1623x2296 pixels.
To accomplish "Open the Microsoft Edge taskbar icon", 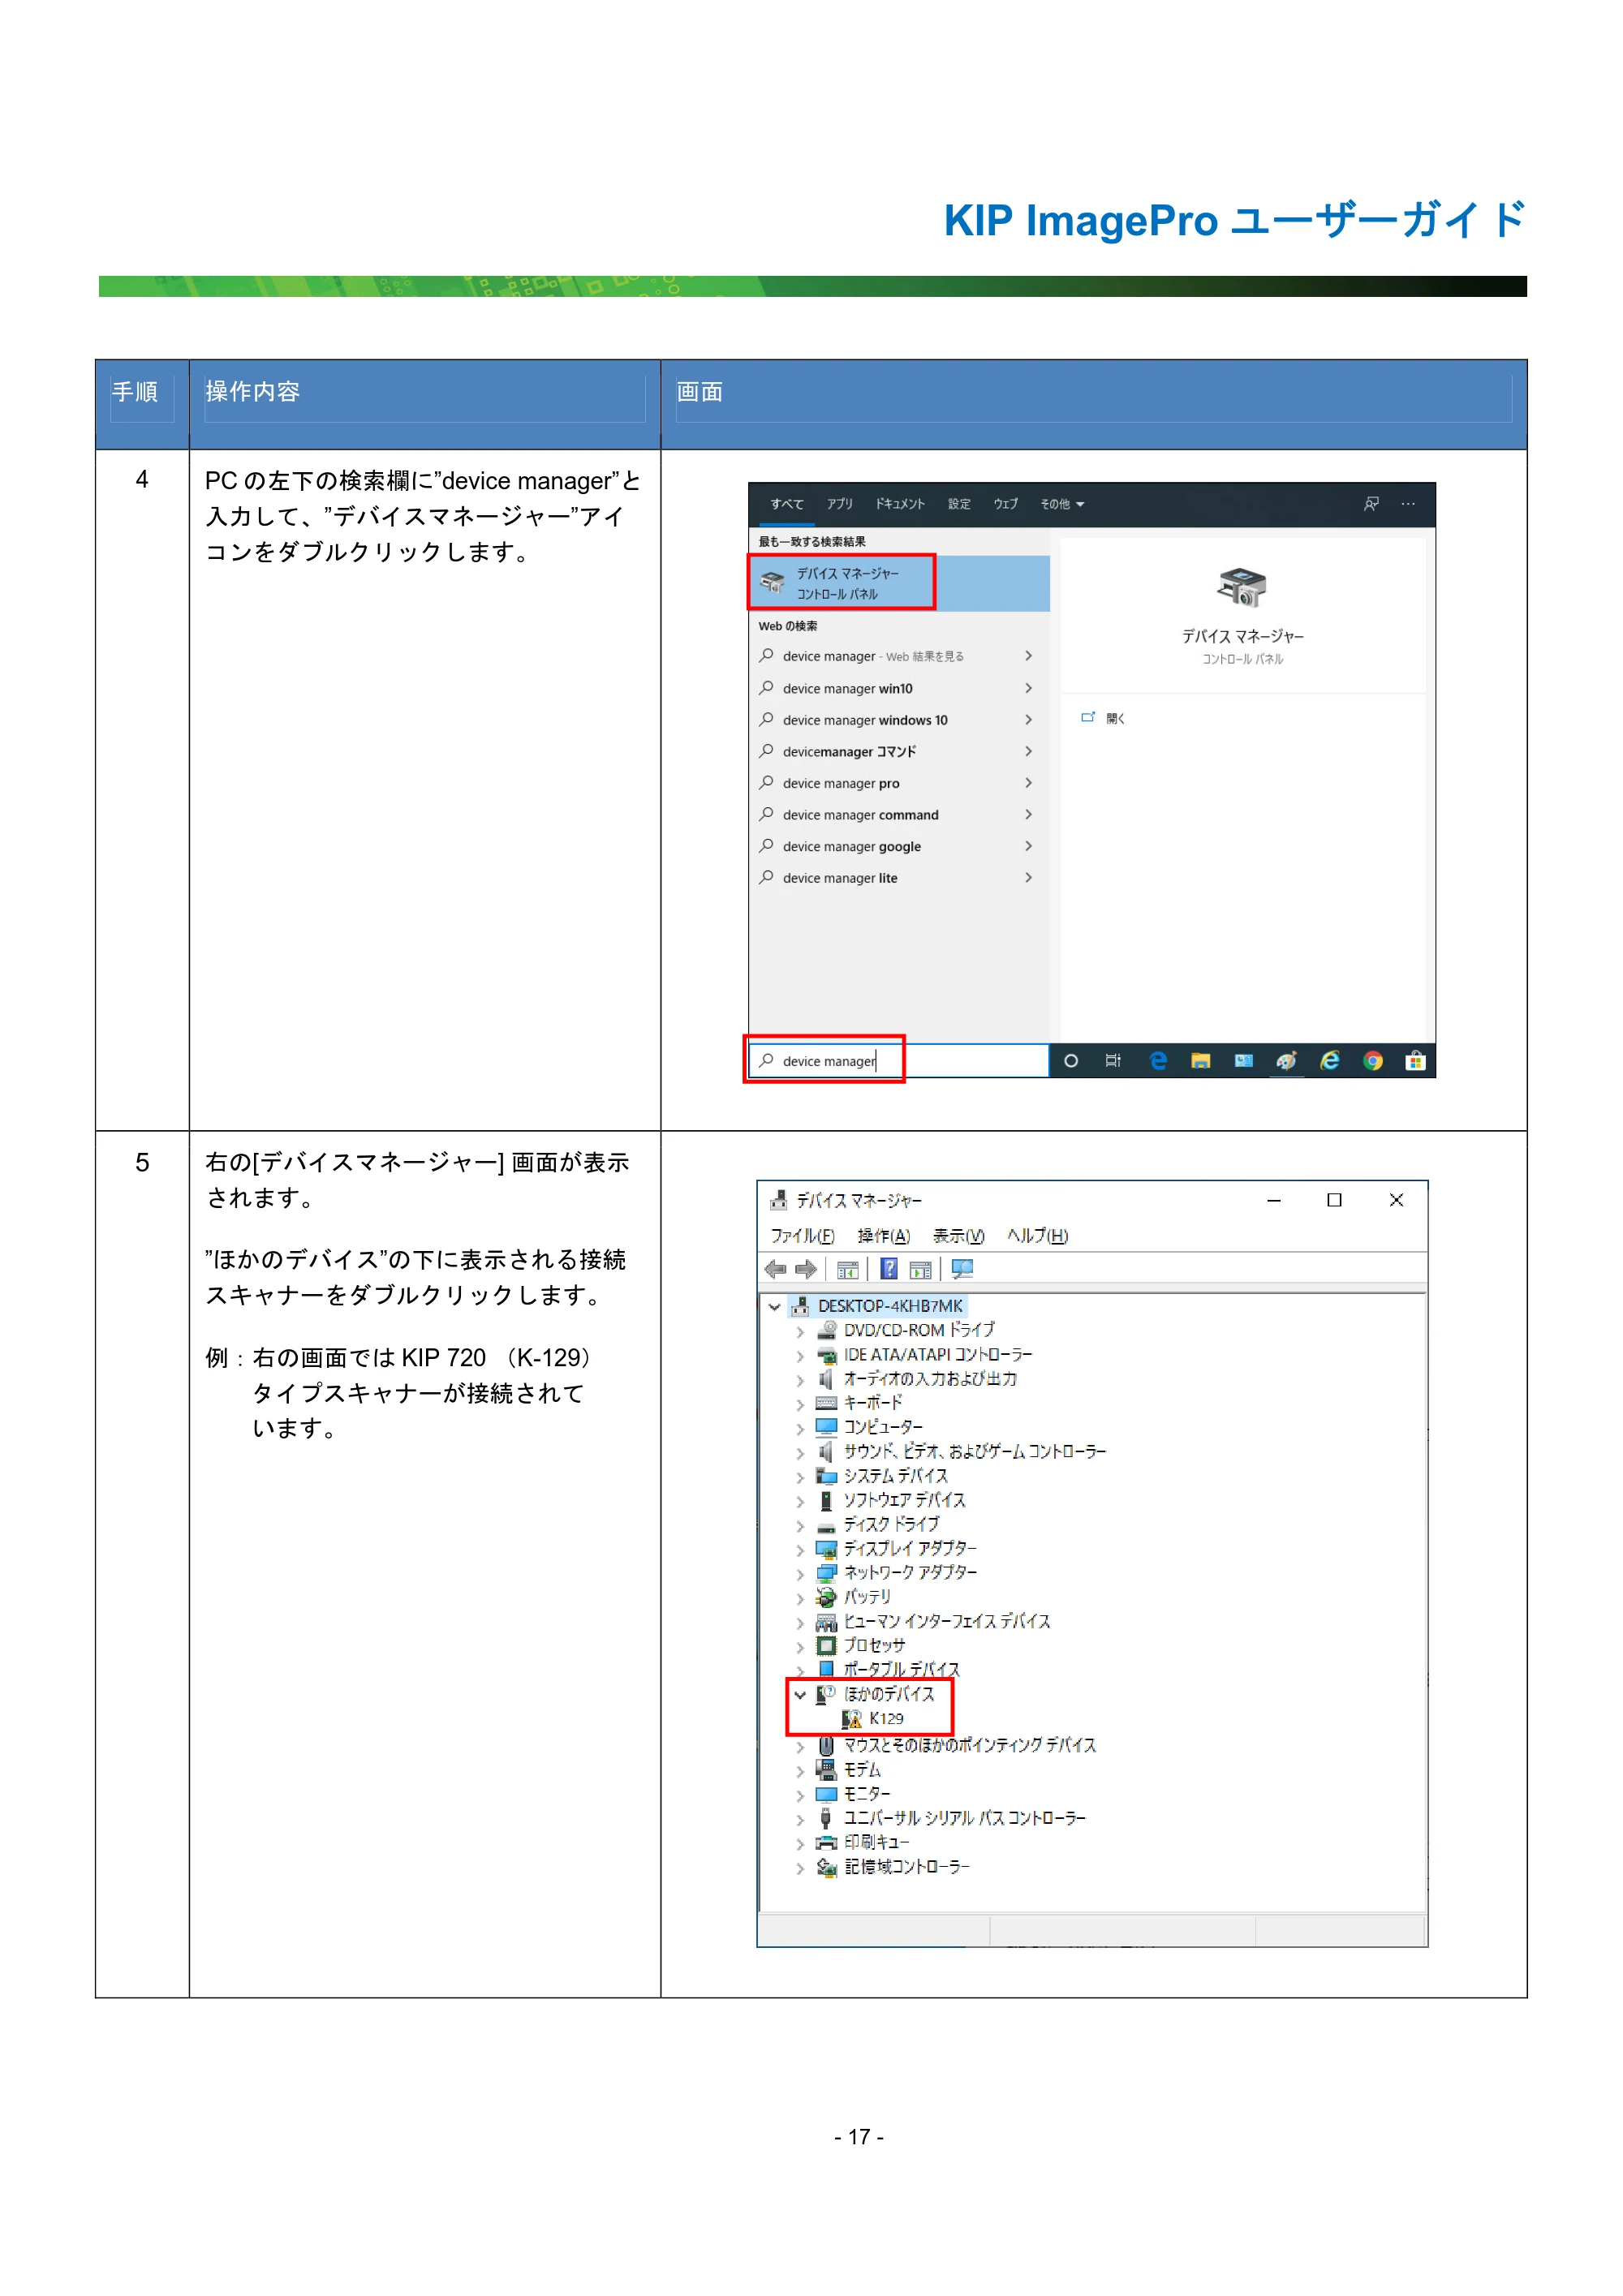I will [x=1157, y=1061].
